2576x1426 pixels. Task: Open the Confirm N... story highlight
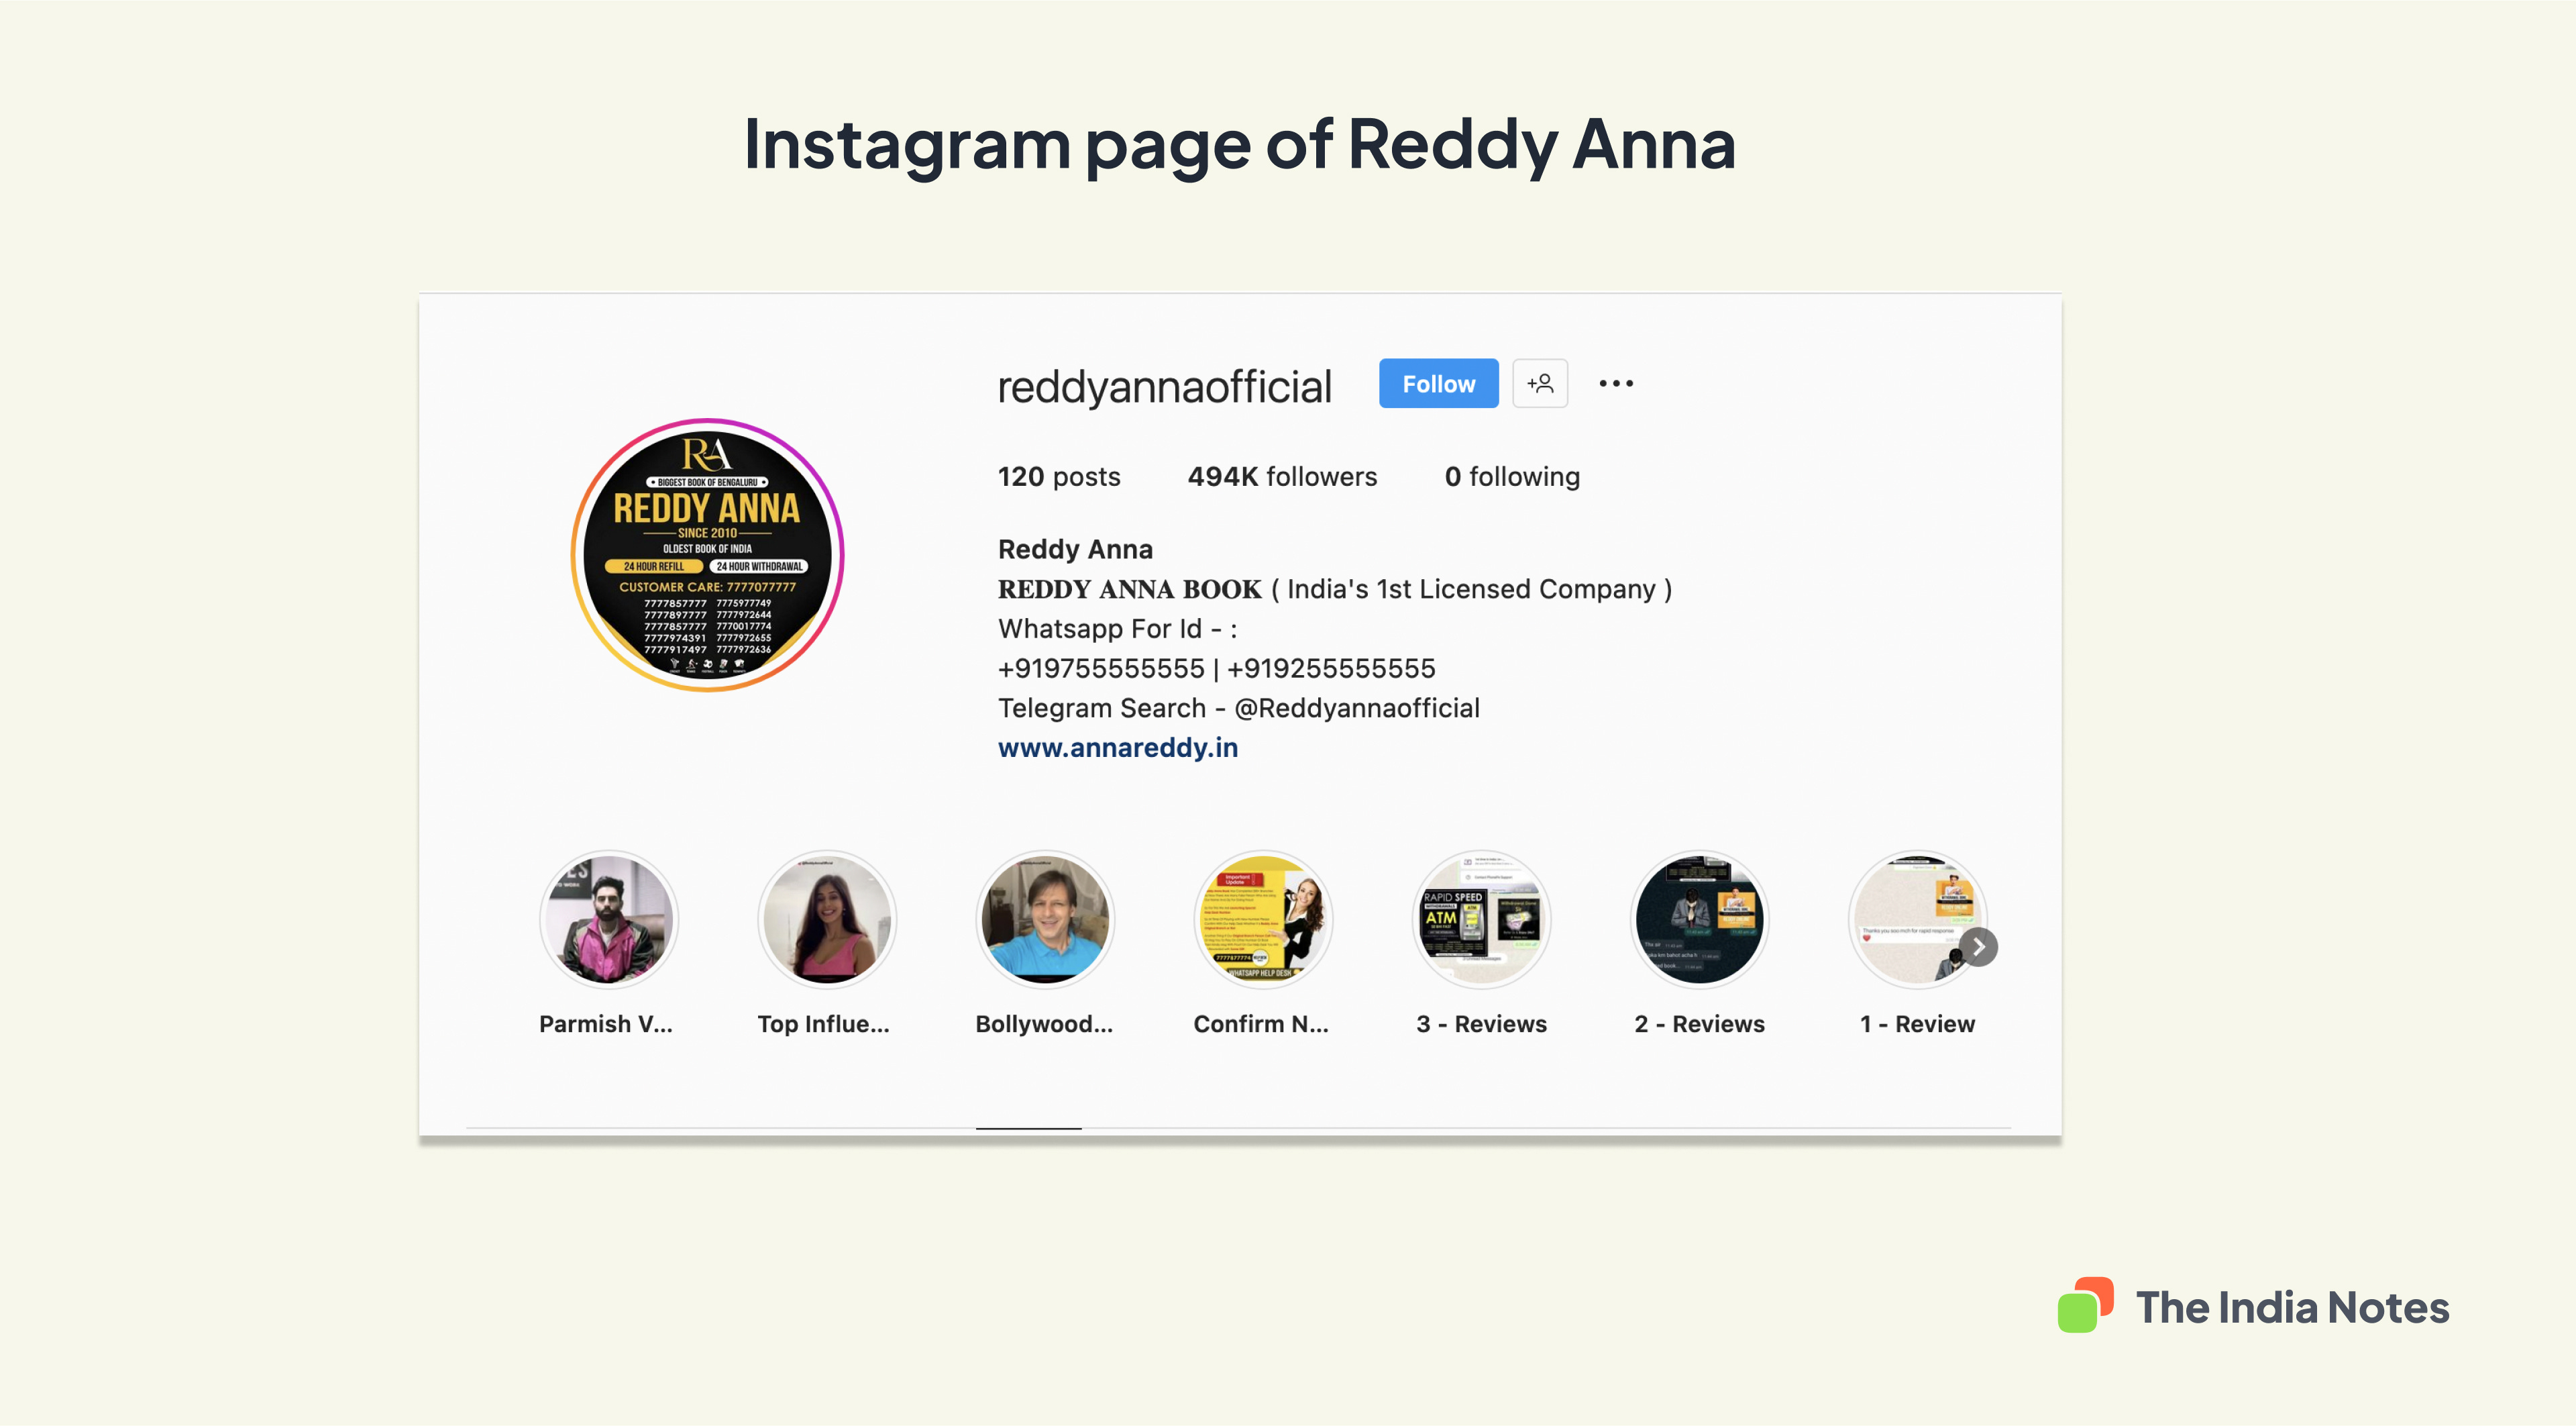(x=1263, y=920)
